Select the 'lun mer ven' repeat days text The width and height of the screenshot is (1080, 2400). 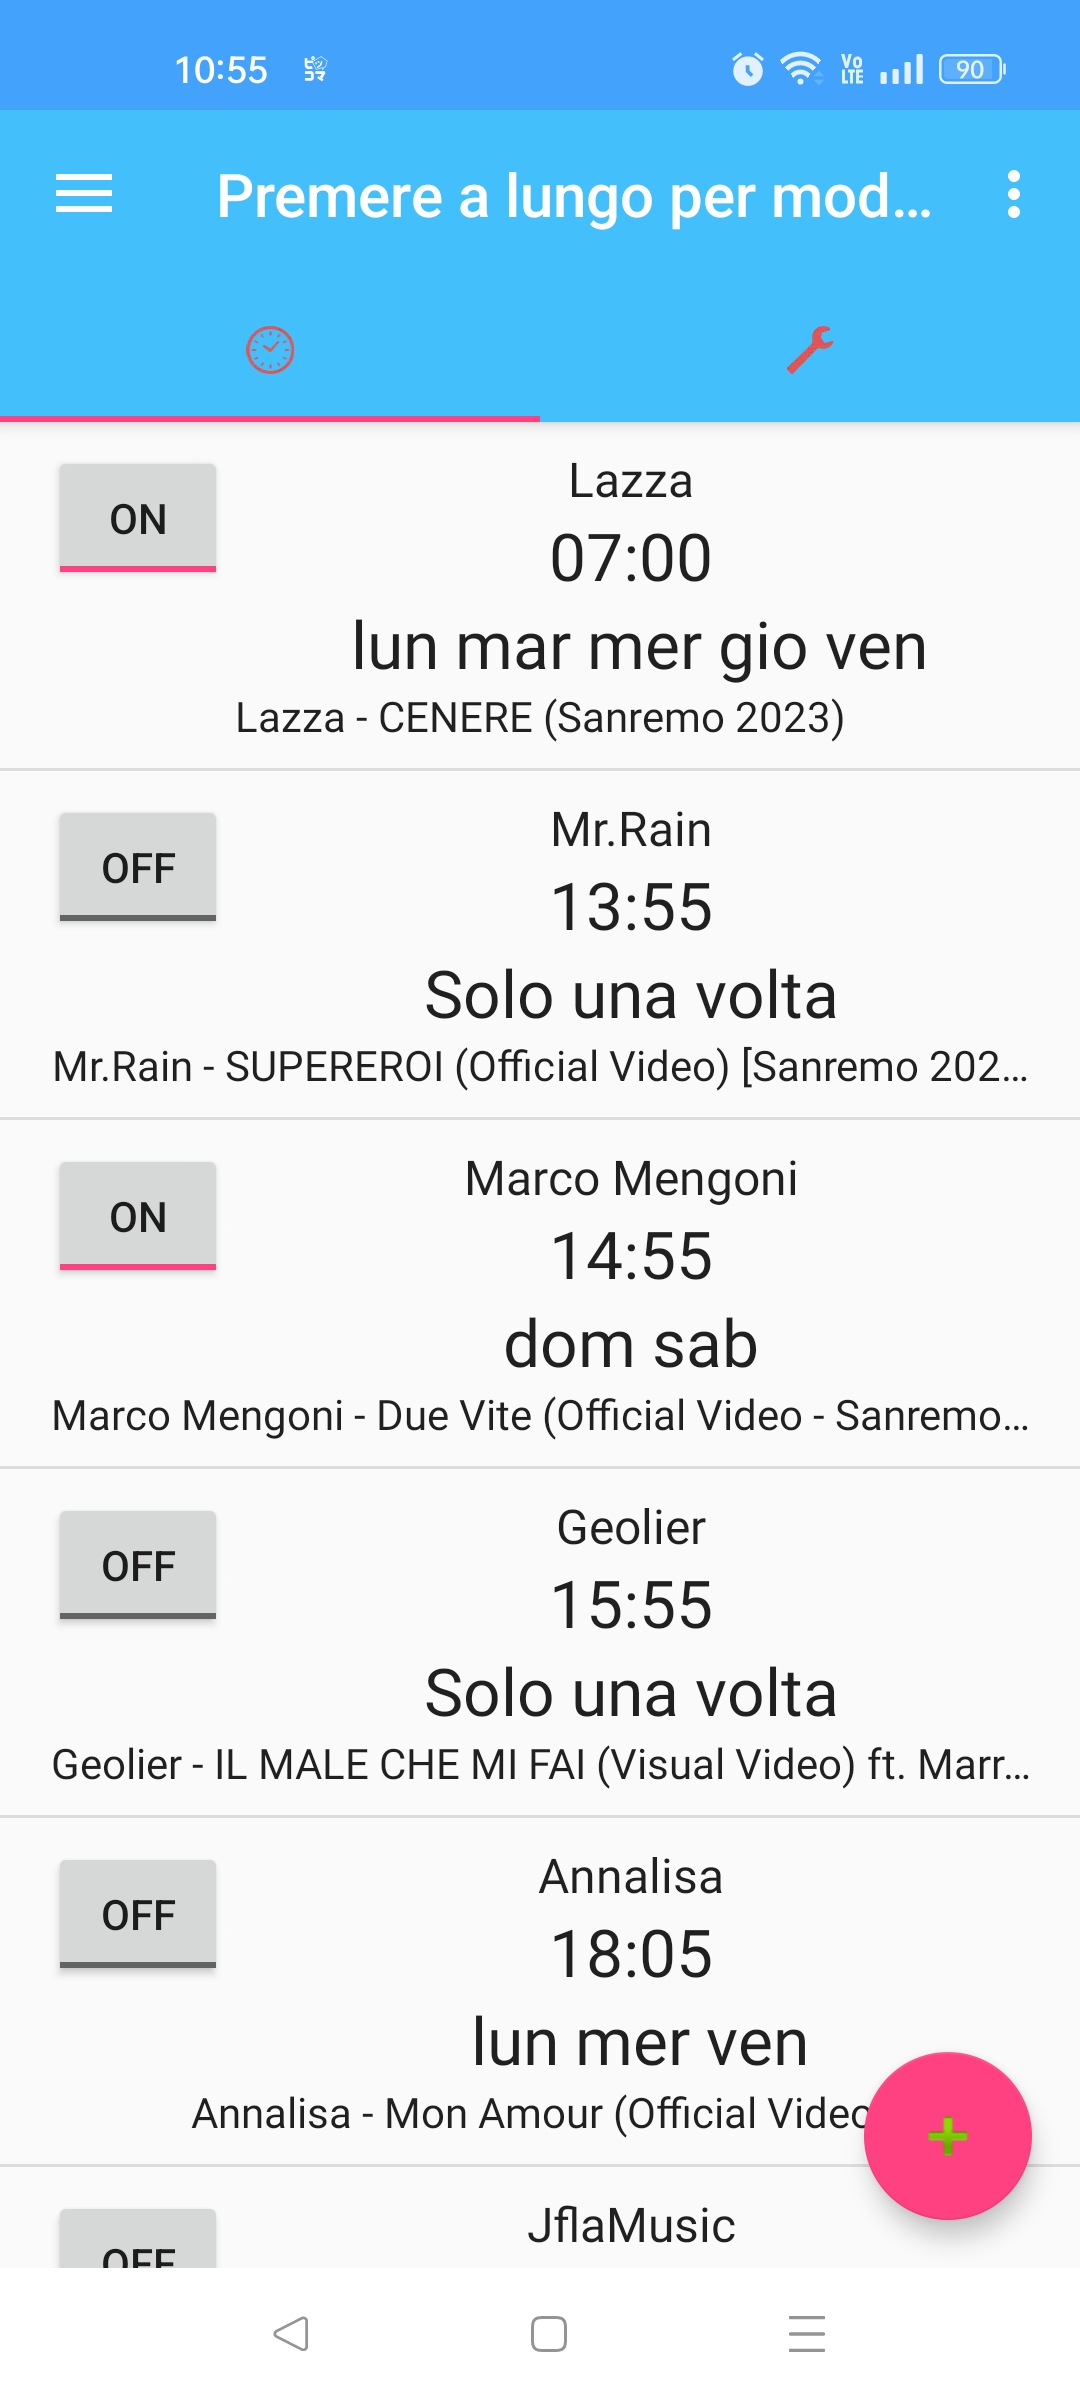639,2042
